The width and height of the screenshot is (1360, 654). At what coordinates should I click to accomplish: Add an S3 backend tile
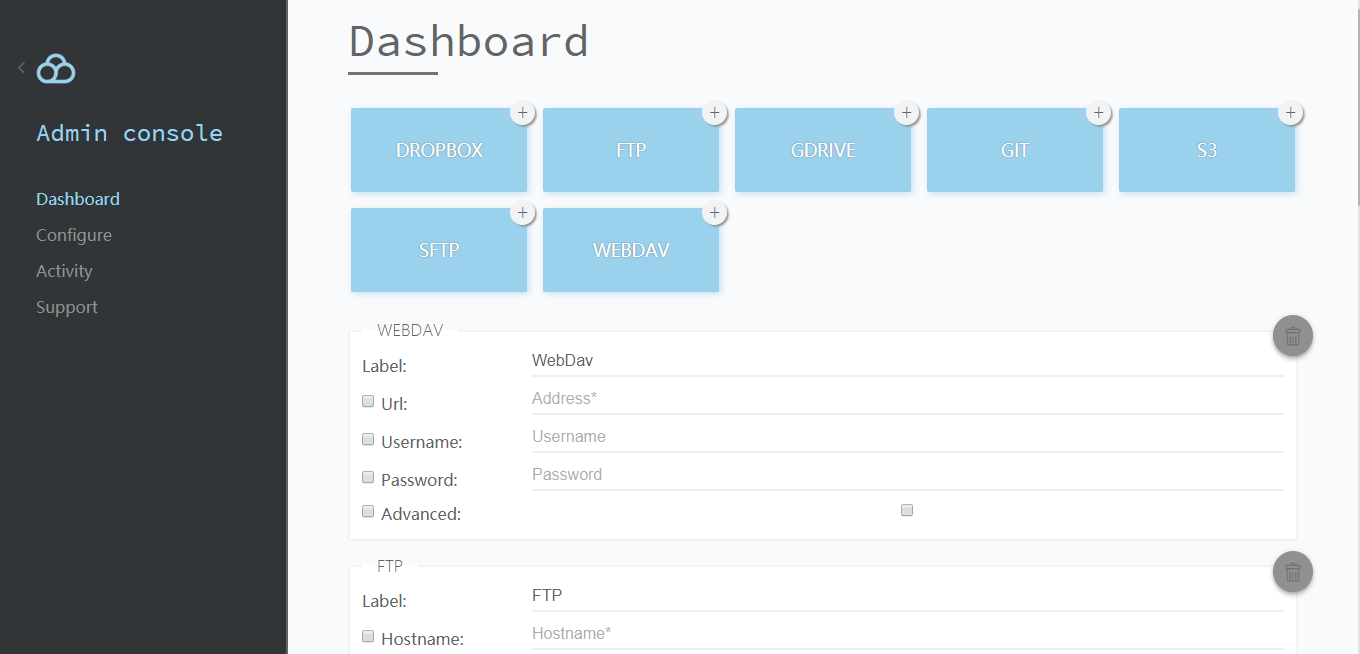click(1207, 150)
